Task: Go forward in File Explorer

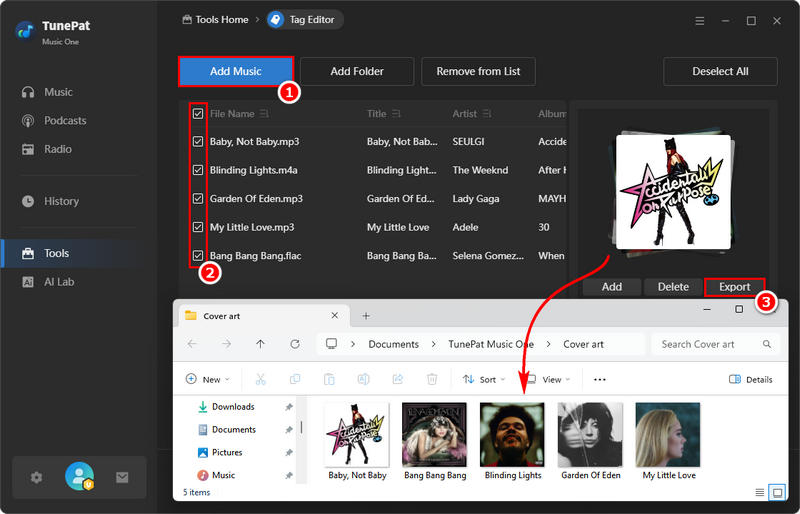Action: pyautogui.click(x=227, y=344)
